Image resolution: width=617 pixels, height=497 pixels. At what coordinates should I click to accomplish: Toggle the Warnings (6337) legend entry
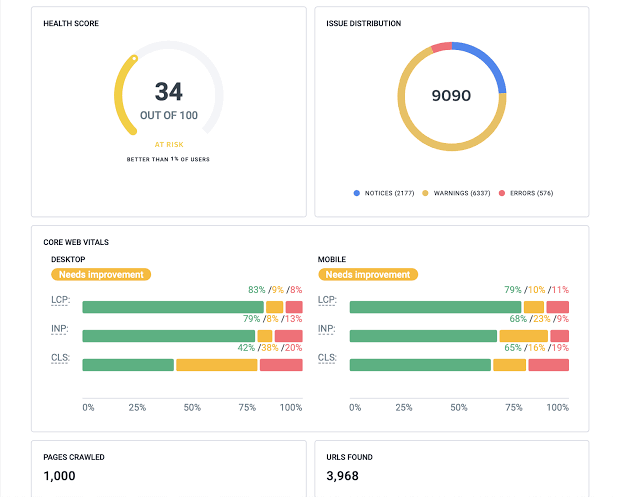[x=458, y=192]
